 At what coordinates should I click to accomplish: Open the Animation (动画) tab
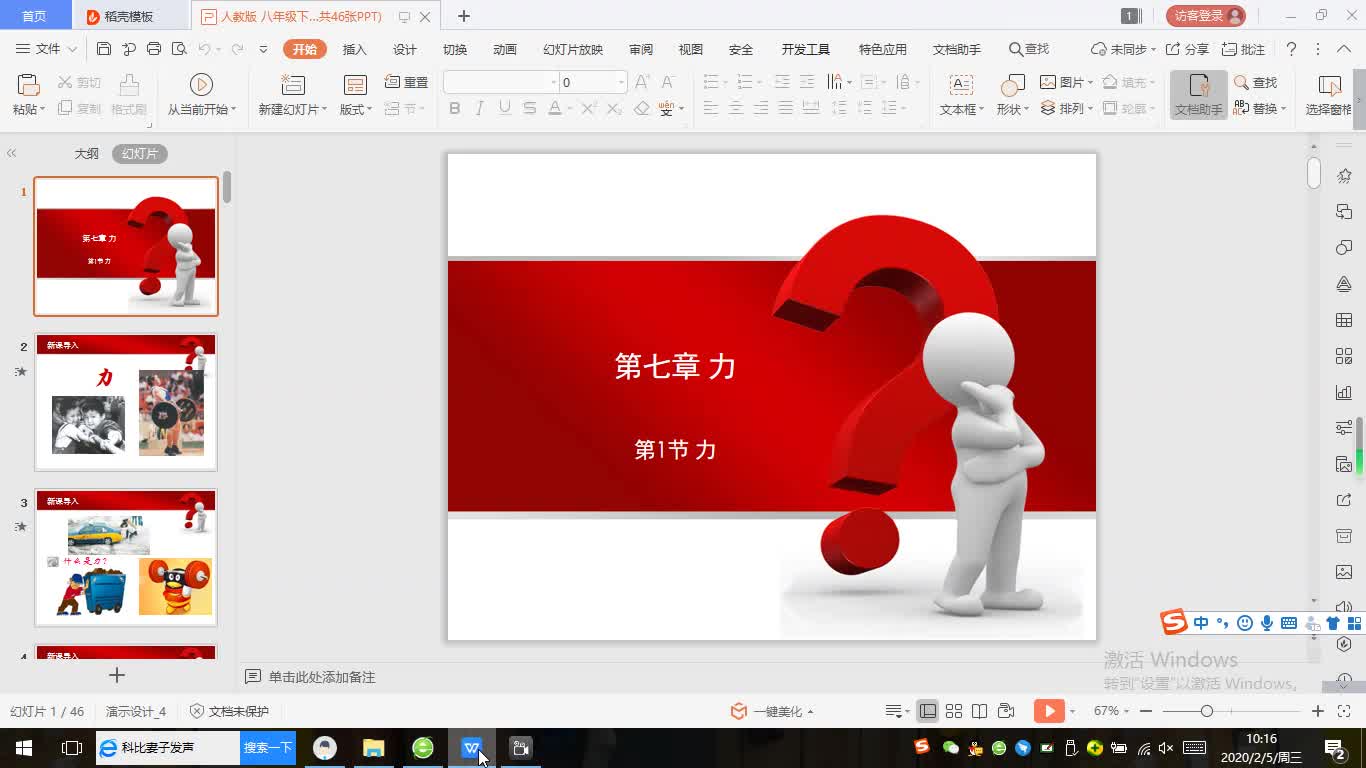click(505, 49)
